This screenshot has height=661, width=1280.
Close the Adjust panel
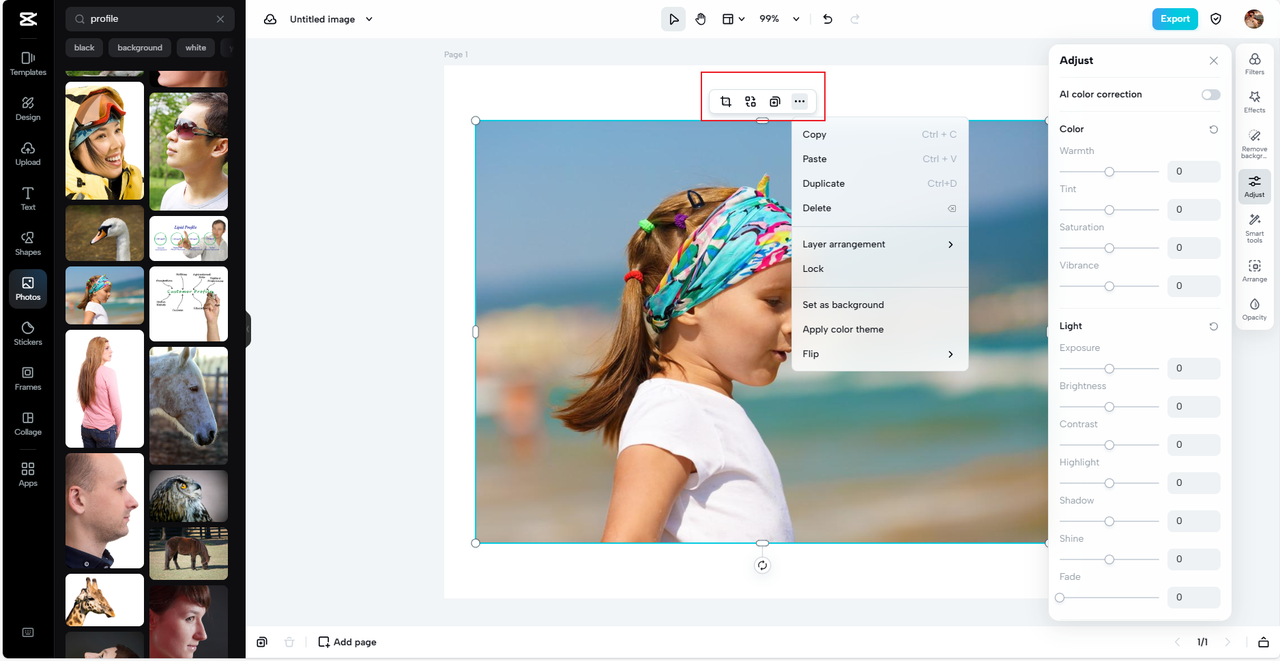click(x=1213, y=61)
